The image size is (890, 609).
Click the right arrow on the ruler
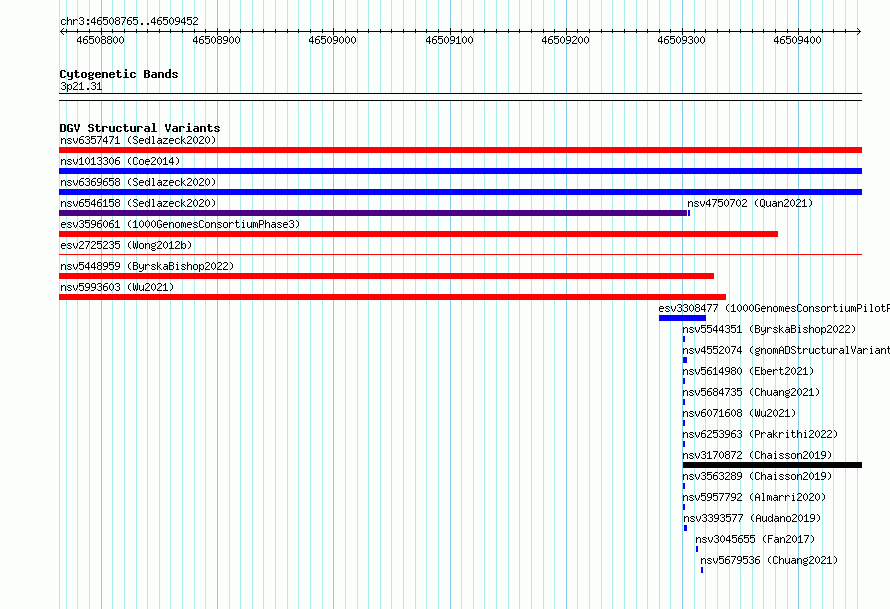tap(859, 31)
